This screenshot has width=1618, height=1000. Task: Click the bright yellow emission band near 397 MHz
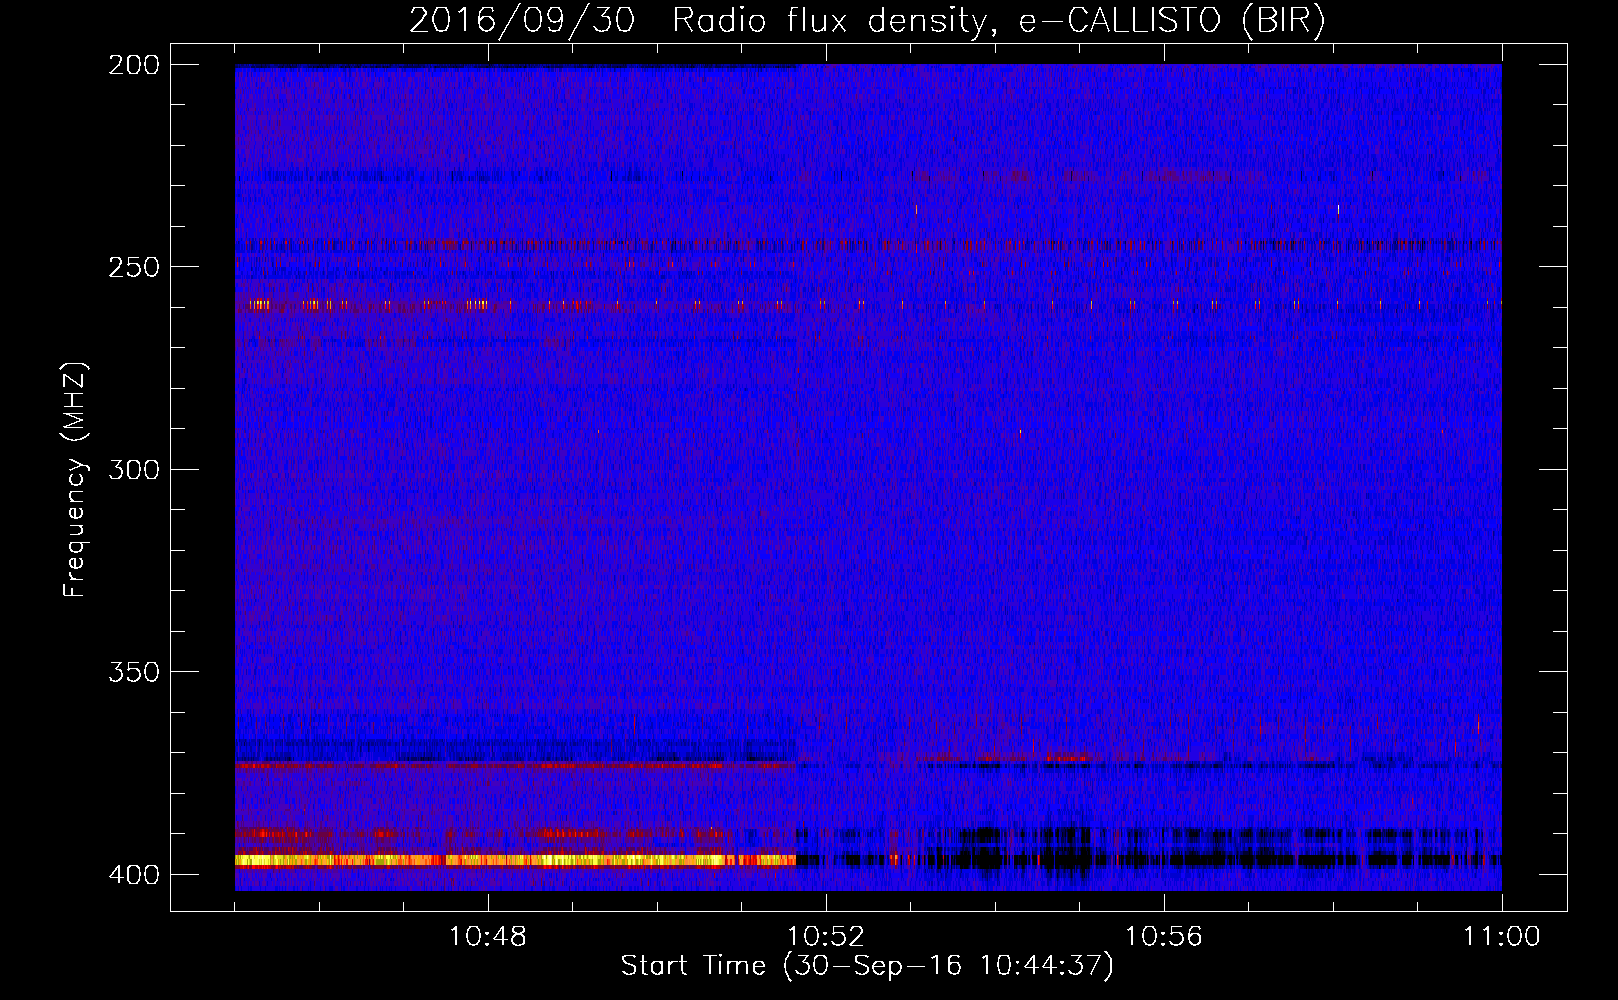(515, 860)
